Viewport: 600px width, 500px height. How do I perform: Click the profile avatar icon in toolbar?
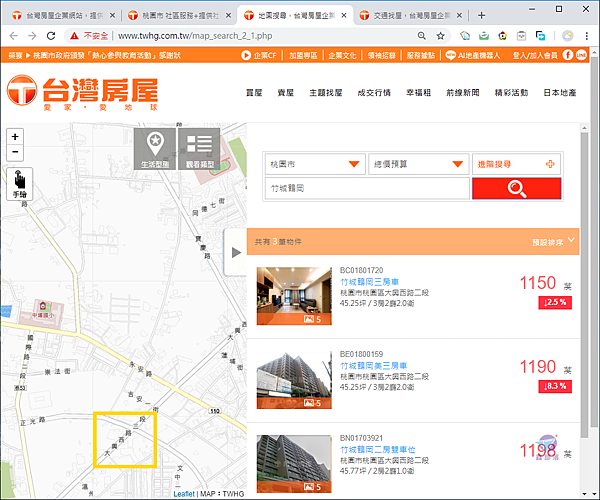click(x=568, y=36)
